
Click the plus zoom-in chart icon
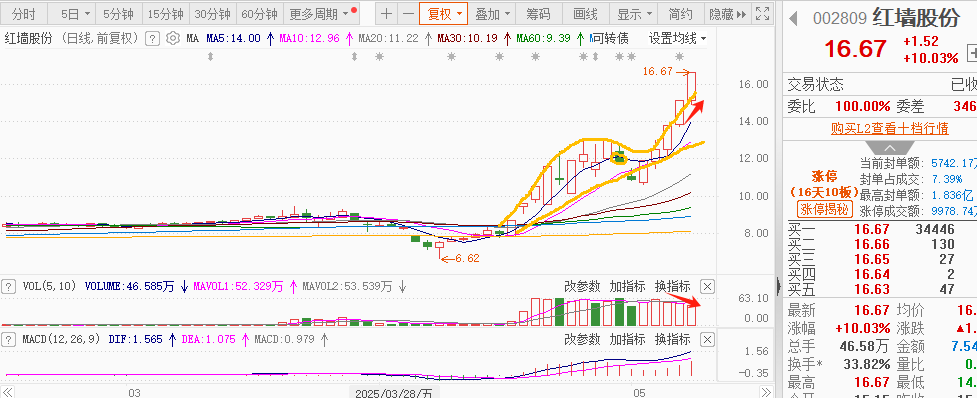pos(386,14)
